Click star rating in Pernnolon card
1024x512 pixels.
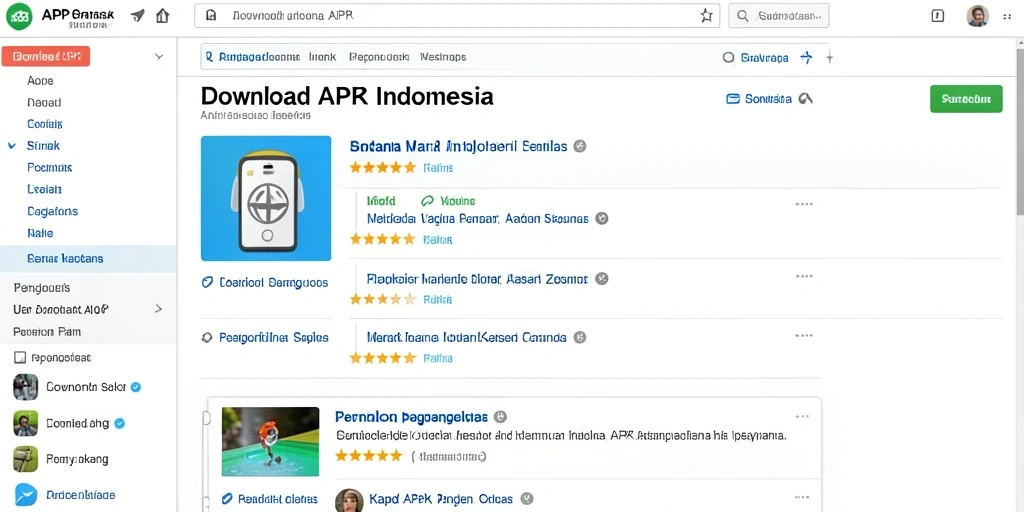[x=368, y=456]
